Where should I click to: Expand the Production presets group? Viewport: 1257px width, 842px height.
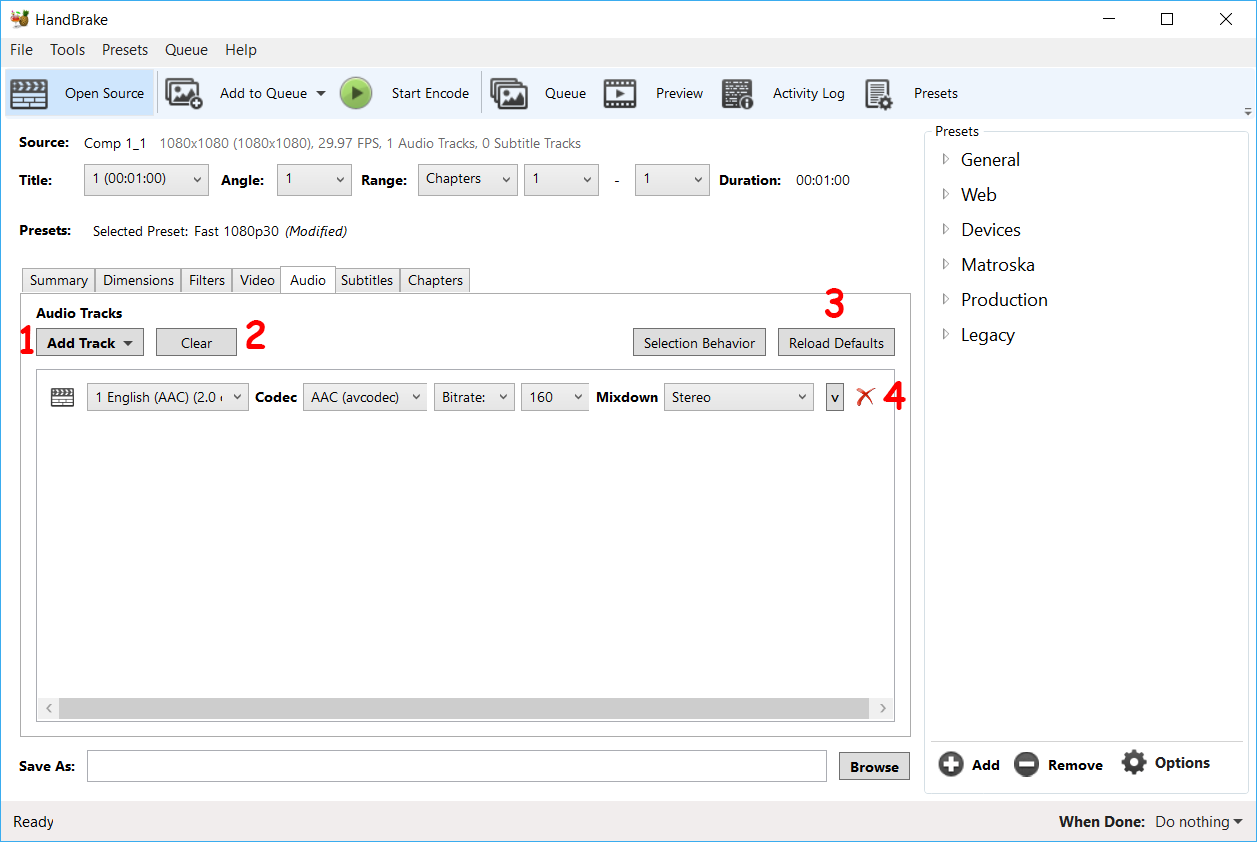point(946,300)
